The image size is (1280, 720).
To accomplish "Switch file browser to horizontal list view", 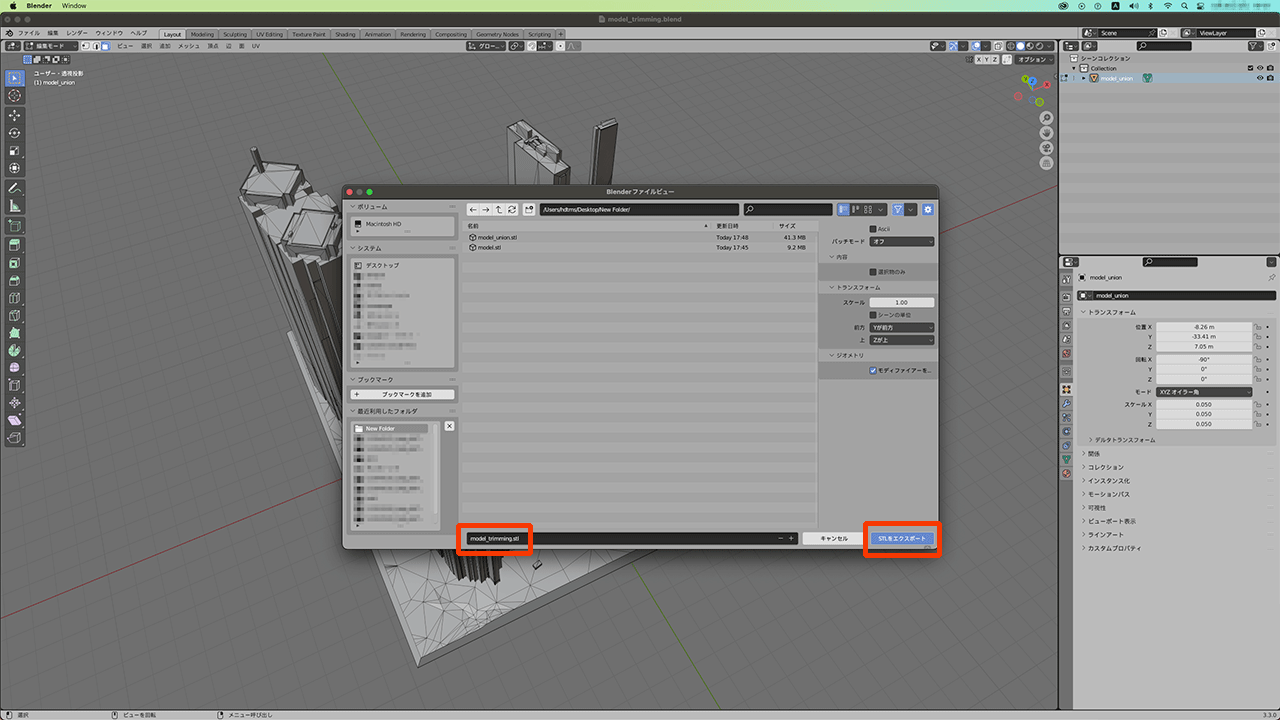I will 856,209.
